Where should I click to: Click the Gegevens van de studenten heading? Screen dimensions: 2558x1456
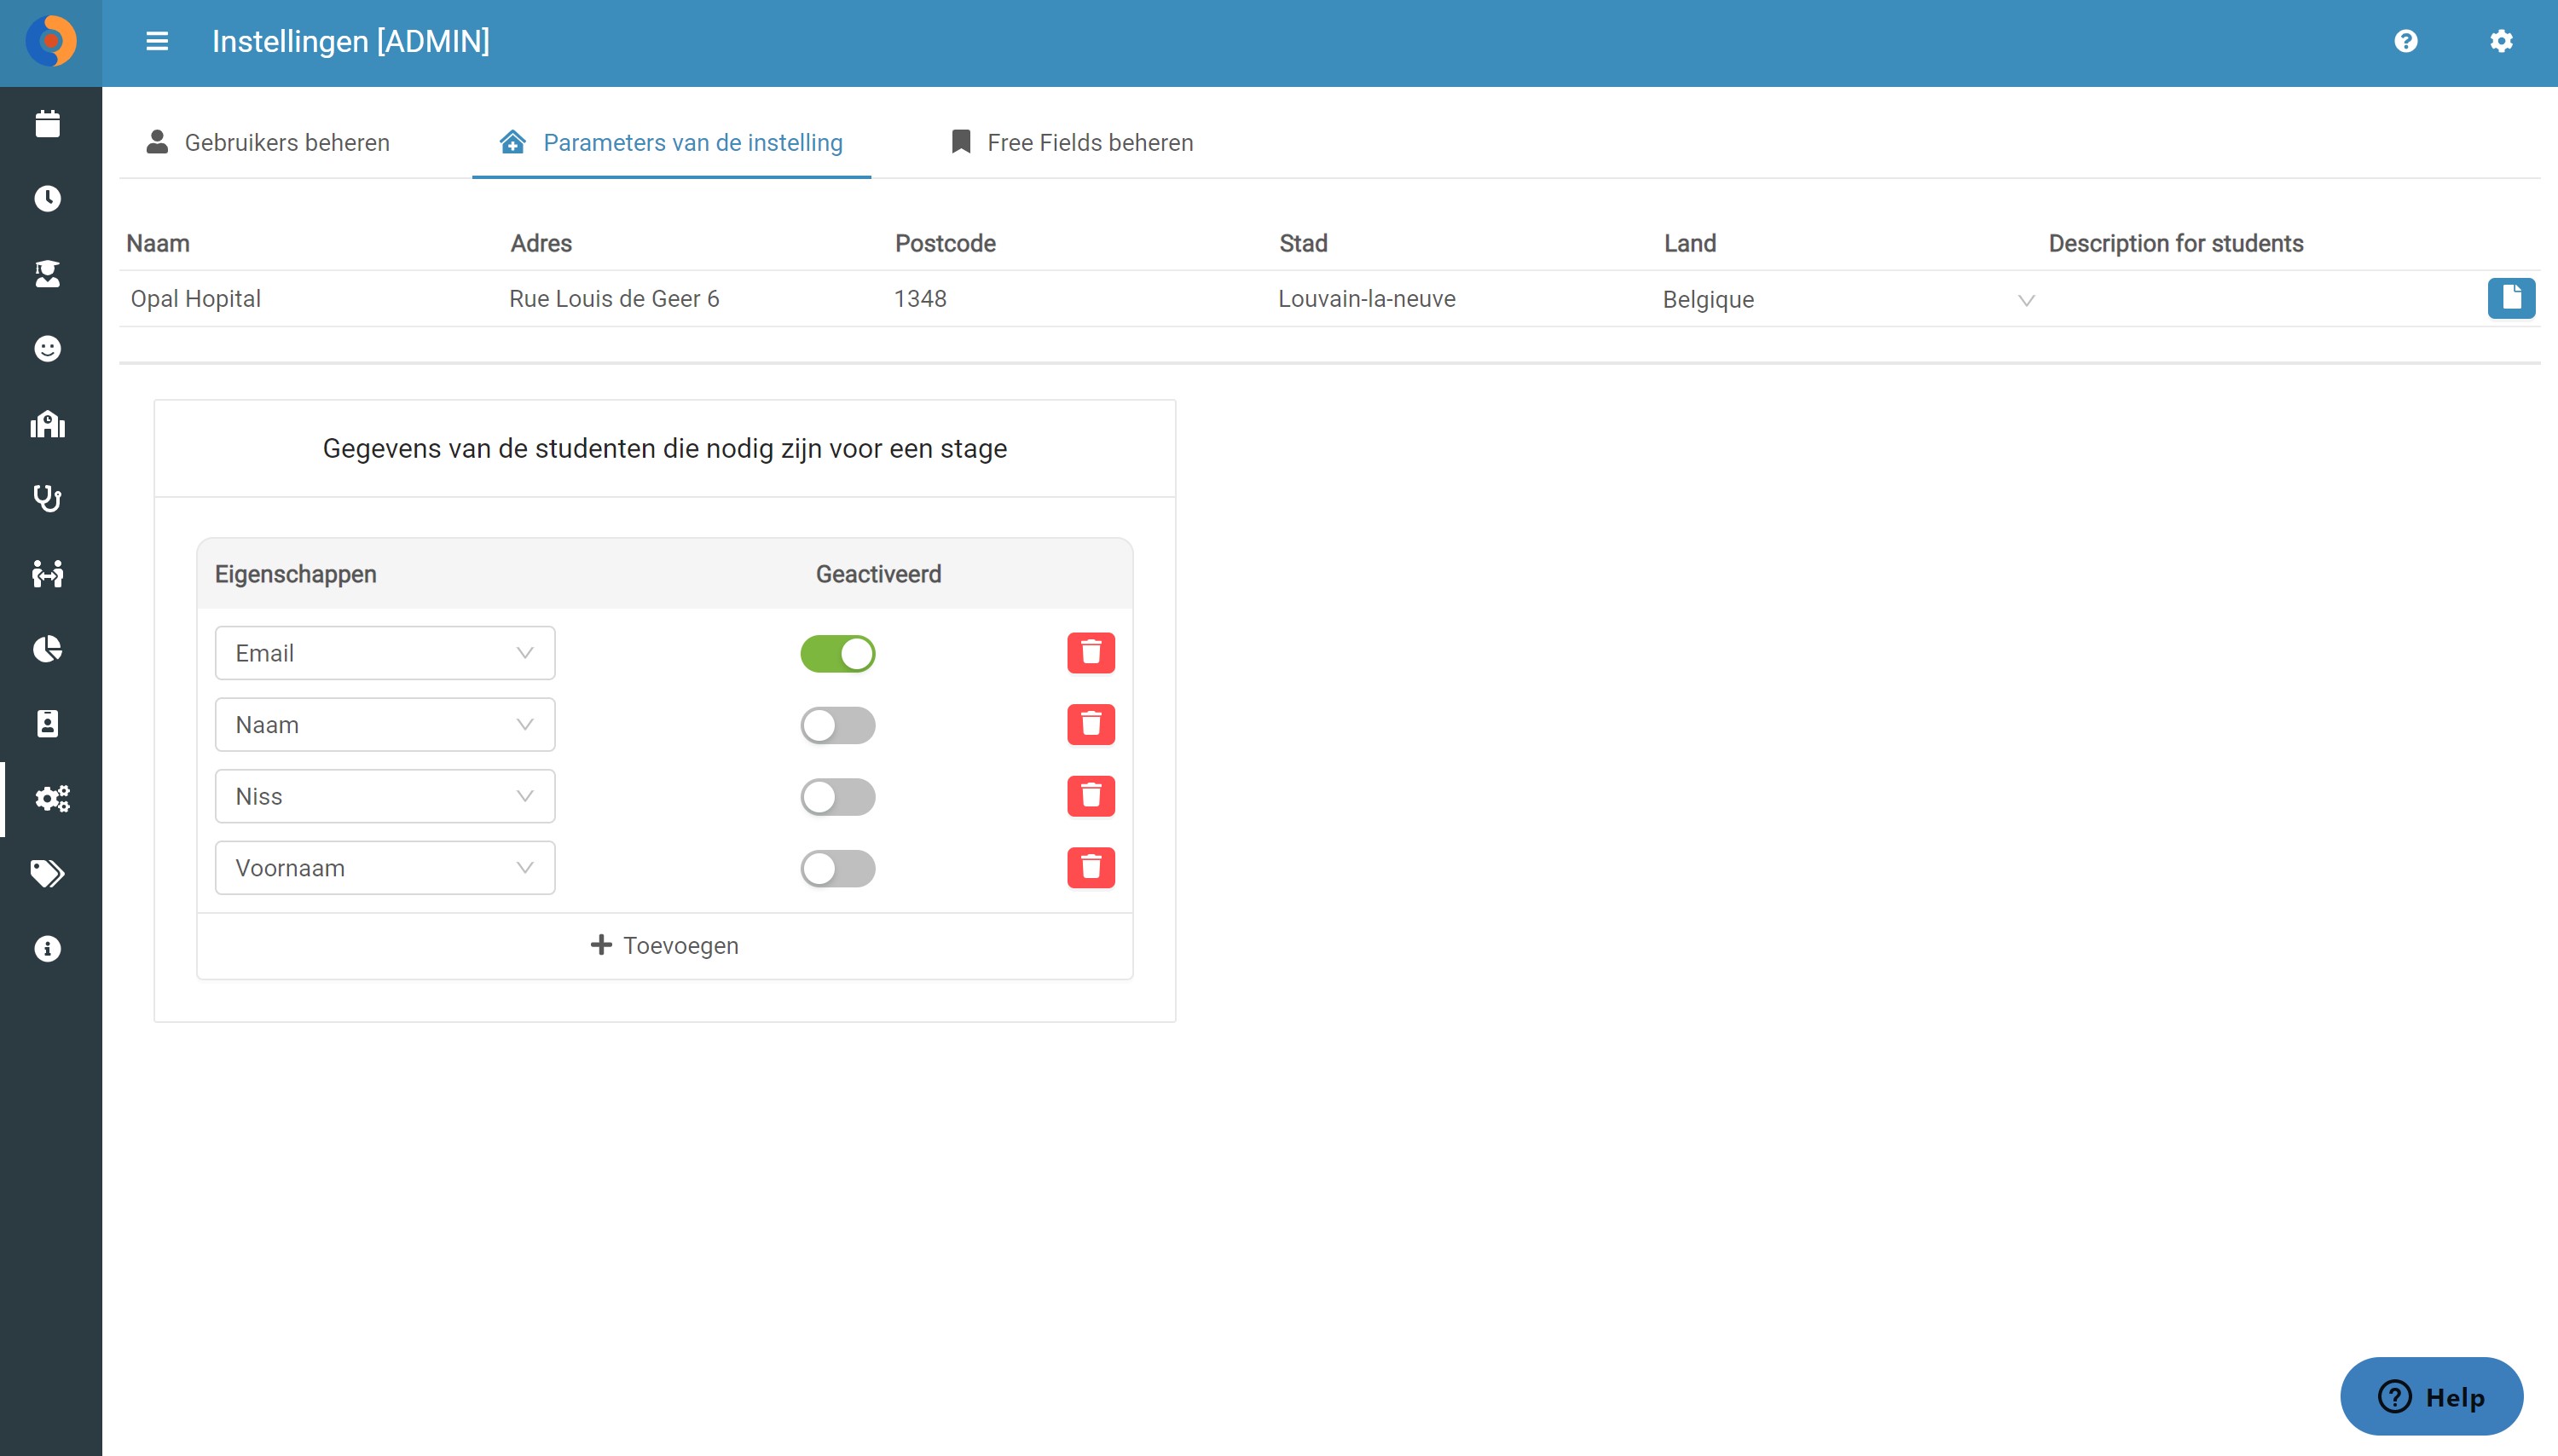(665, 449)
